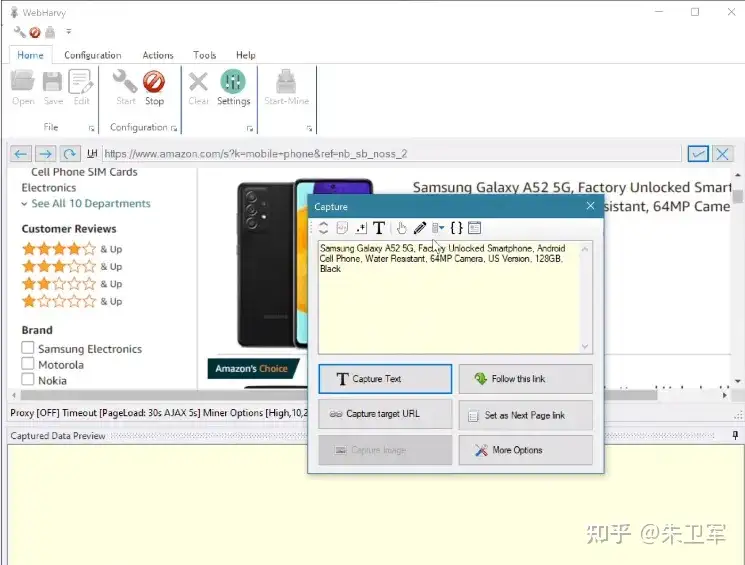Select the hand pointer icon in Capture toolbar
The image size is (745, 565).
click(x=401, y=228)
